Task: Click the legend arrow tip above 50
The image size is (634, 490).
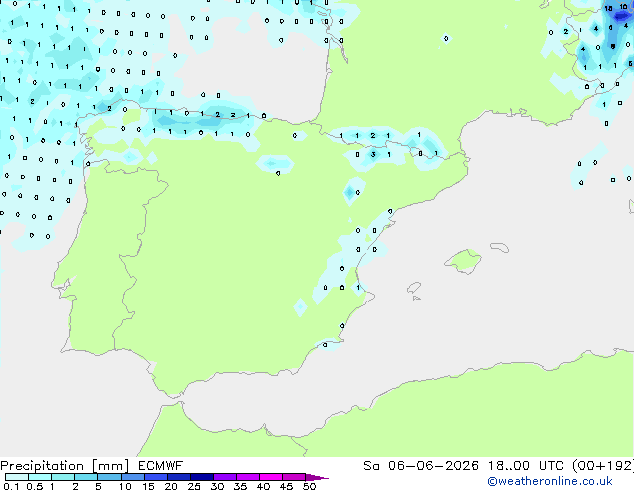Action: [x=317, y=477]
